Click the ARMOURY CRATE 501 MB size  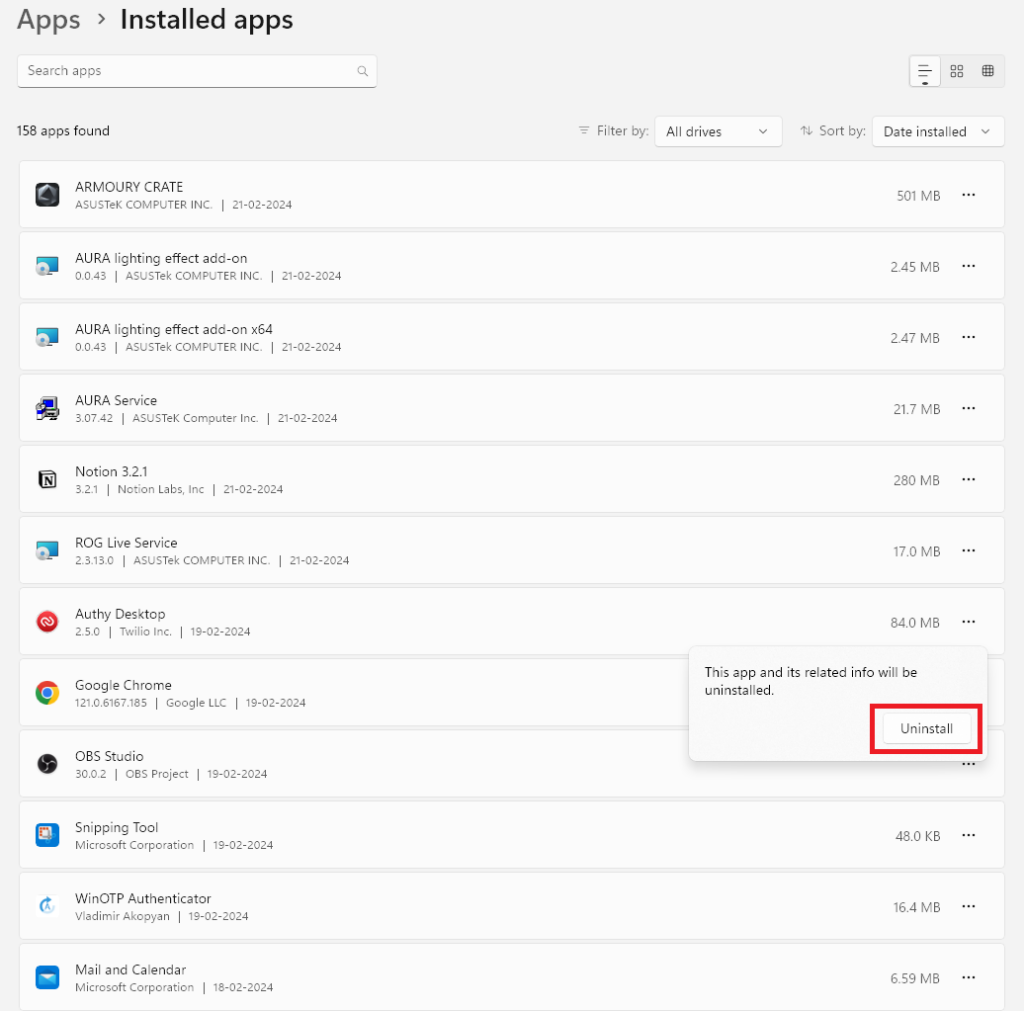[918, 196]
